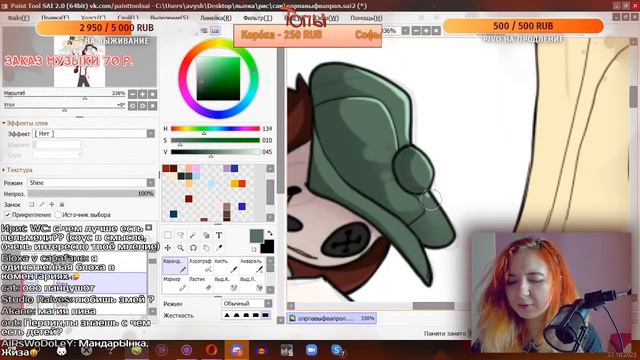Toggle the Источник выбора option

[x=58, y=215]
